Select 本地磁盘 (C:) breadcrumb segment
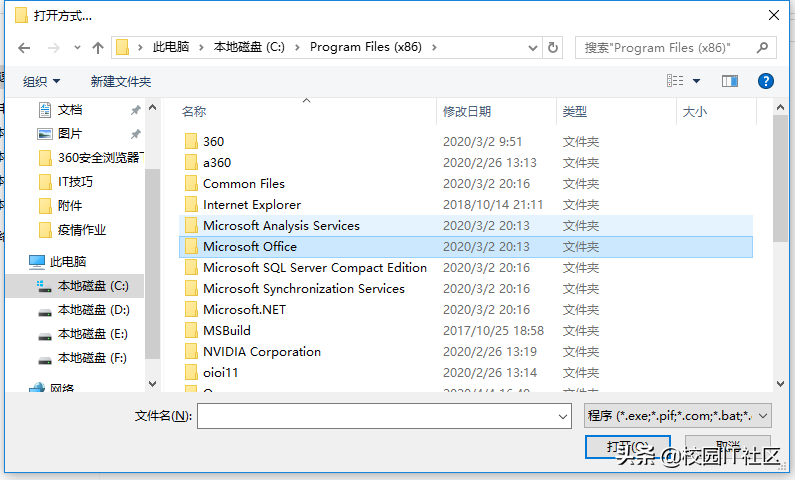795x480 pixels. click(249, 47)
